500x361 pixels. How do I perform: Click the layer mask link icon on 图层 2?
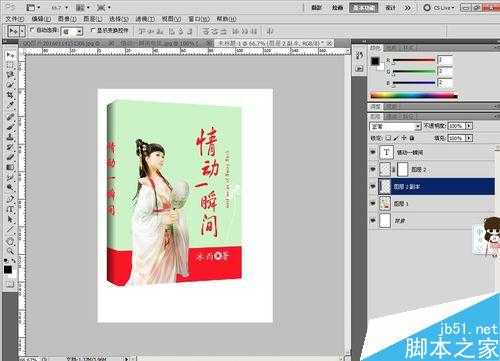(394, 170)
